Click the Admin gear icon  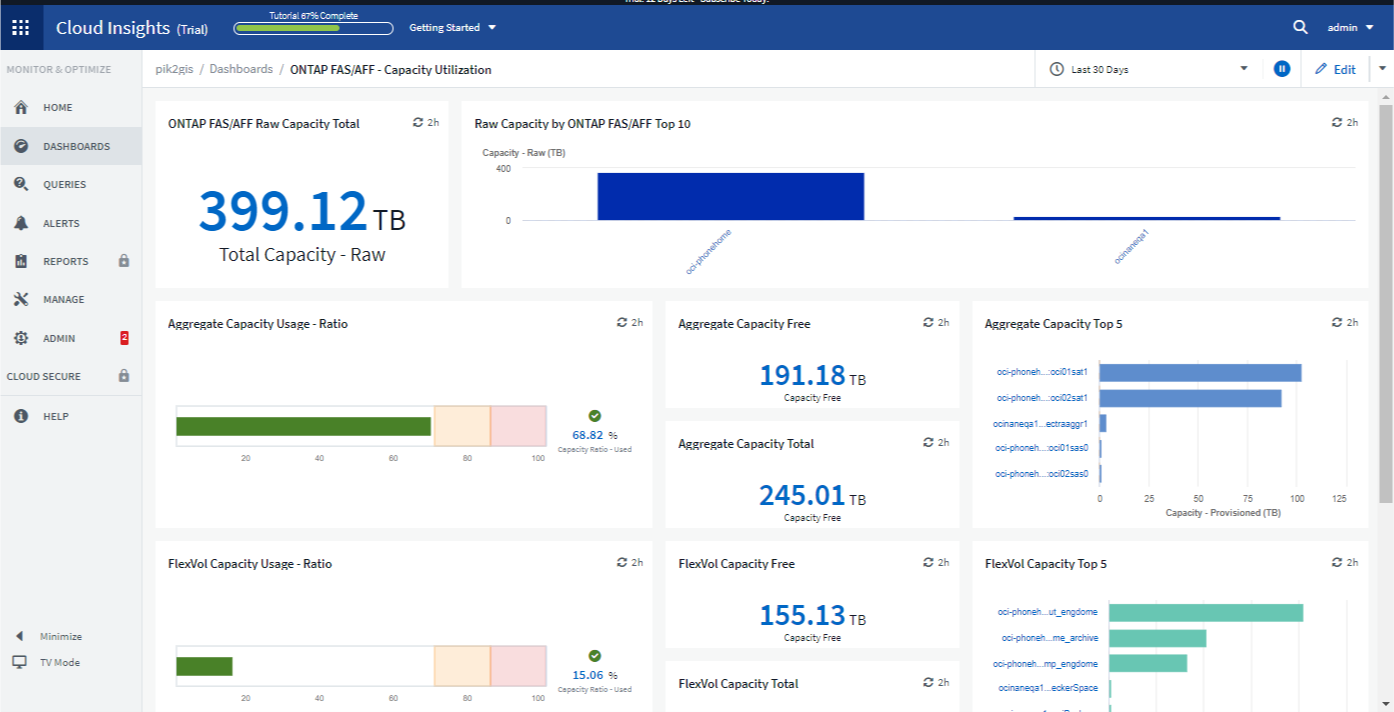[x=21, y=339]
